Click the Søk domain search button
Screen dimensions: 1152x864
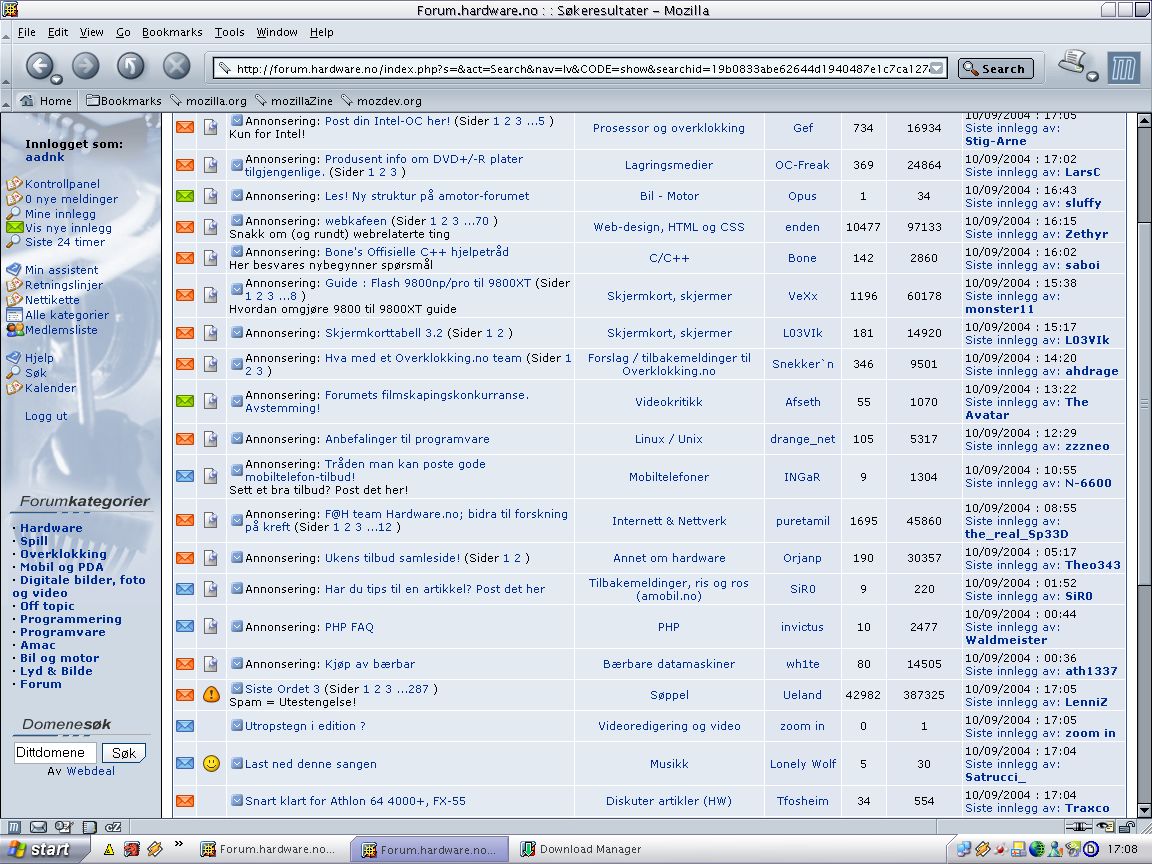point(123,753)
